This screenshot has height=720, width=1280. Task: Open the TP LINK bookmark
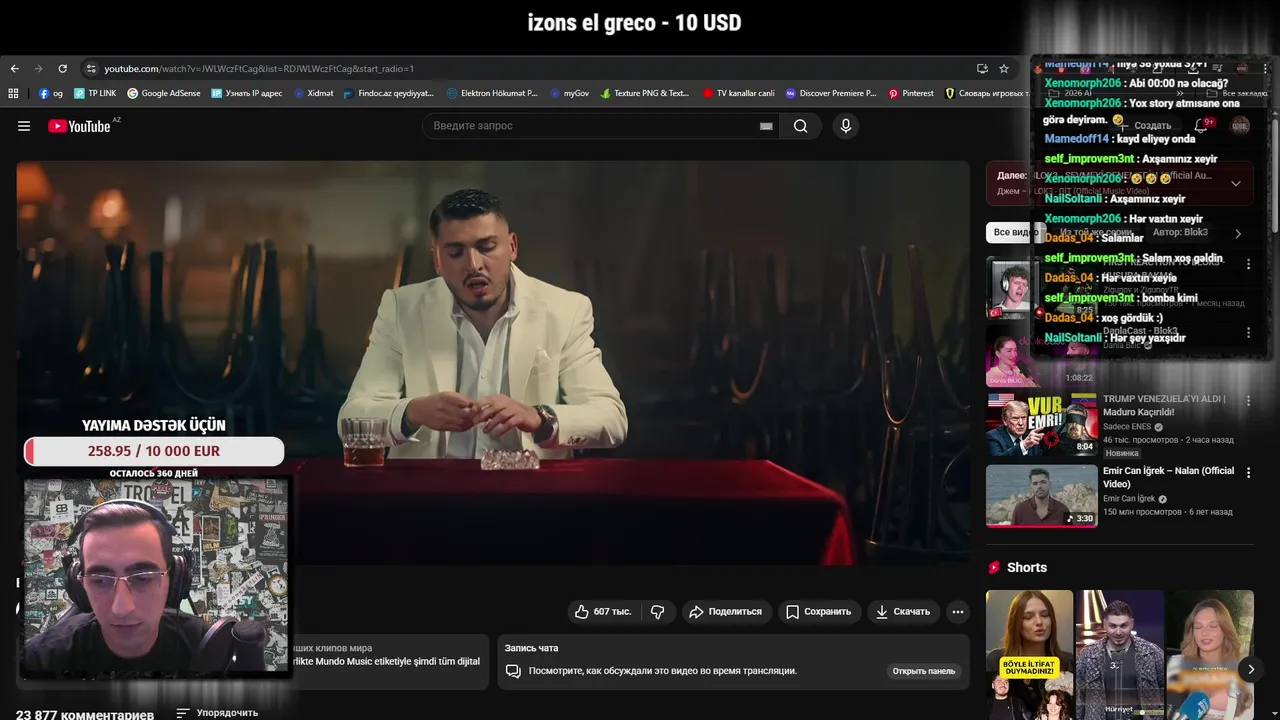coord(95,93)
